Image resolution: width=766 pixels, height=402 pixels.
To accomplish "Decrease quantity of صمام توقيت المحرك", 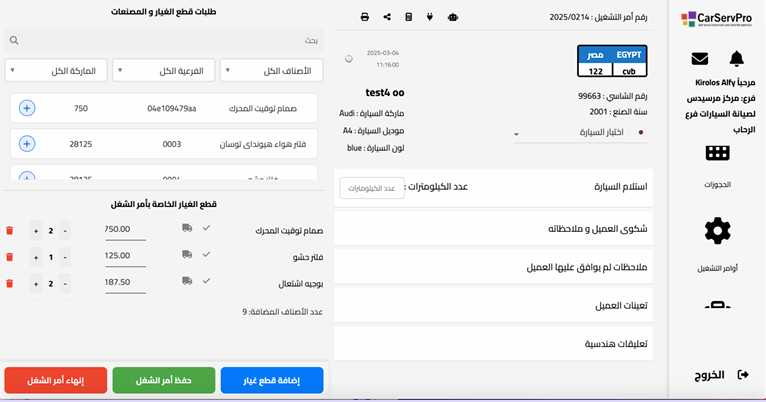I will click(65, 231).
